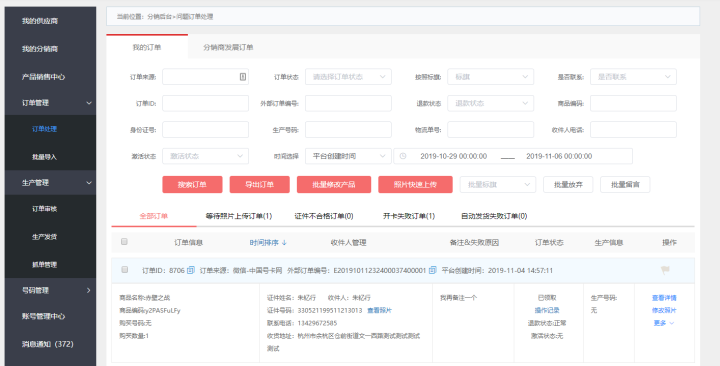Screen dimensions: 720x366
Task: Click the 批量修改产品 button
Action: (334, 185)
